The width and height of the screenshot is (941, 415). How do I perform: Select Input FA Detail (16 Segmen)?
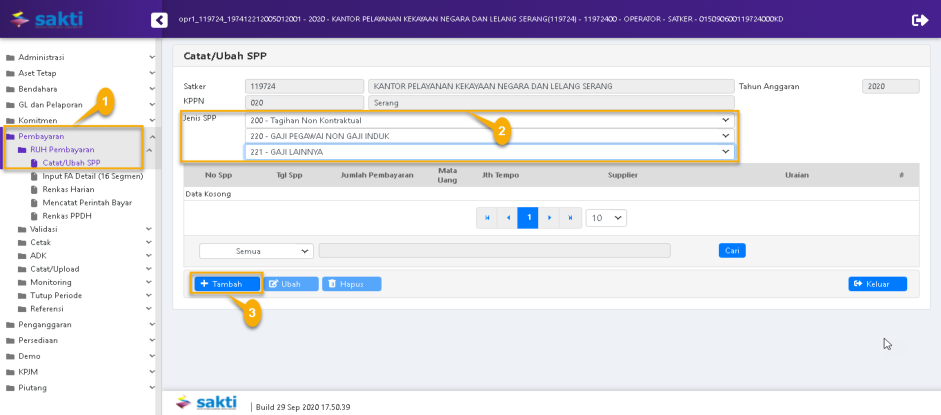pos(92,175)
